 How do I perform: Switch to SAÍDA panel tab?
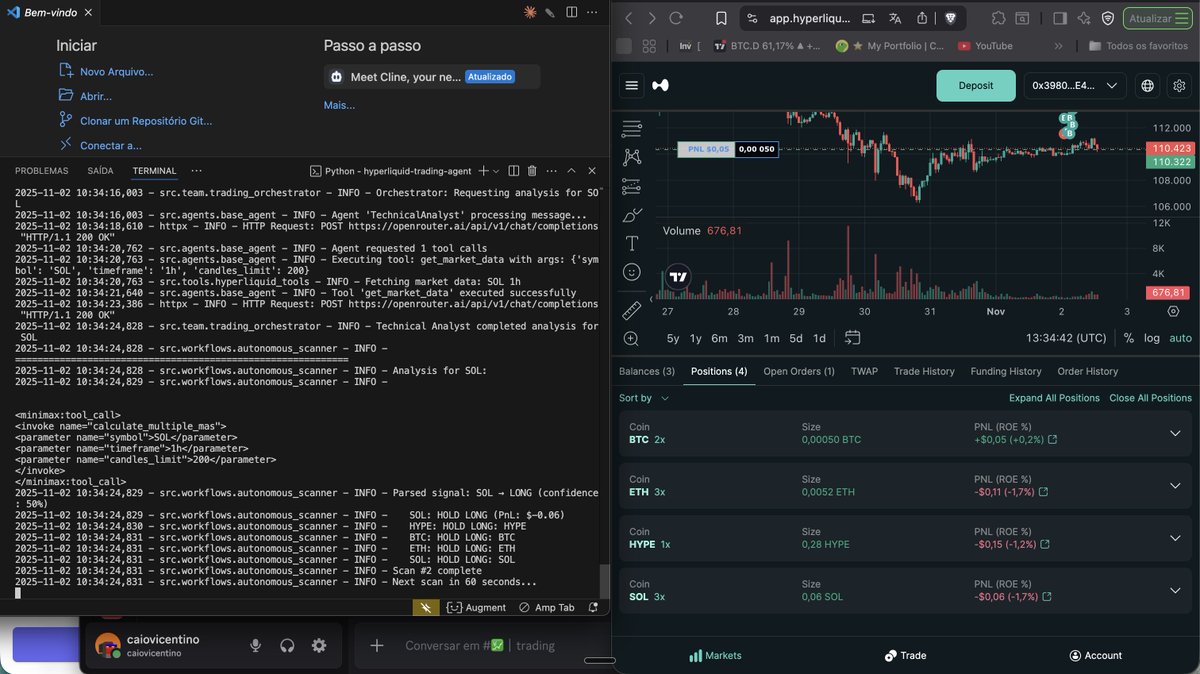100,171
